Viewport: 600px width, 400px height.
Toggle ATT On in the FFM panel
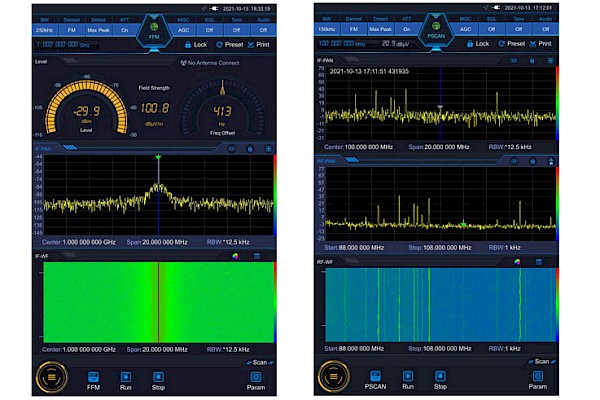(125, 30)
